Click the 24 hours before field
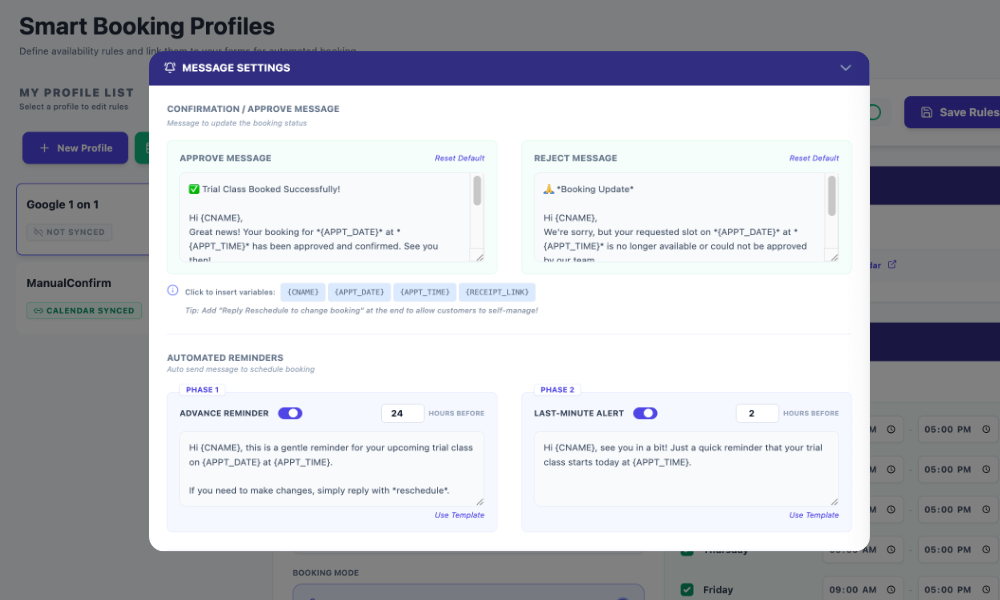The width and height of the screenshot is (1000, 600). tap(402, 413)
